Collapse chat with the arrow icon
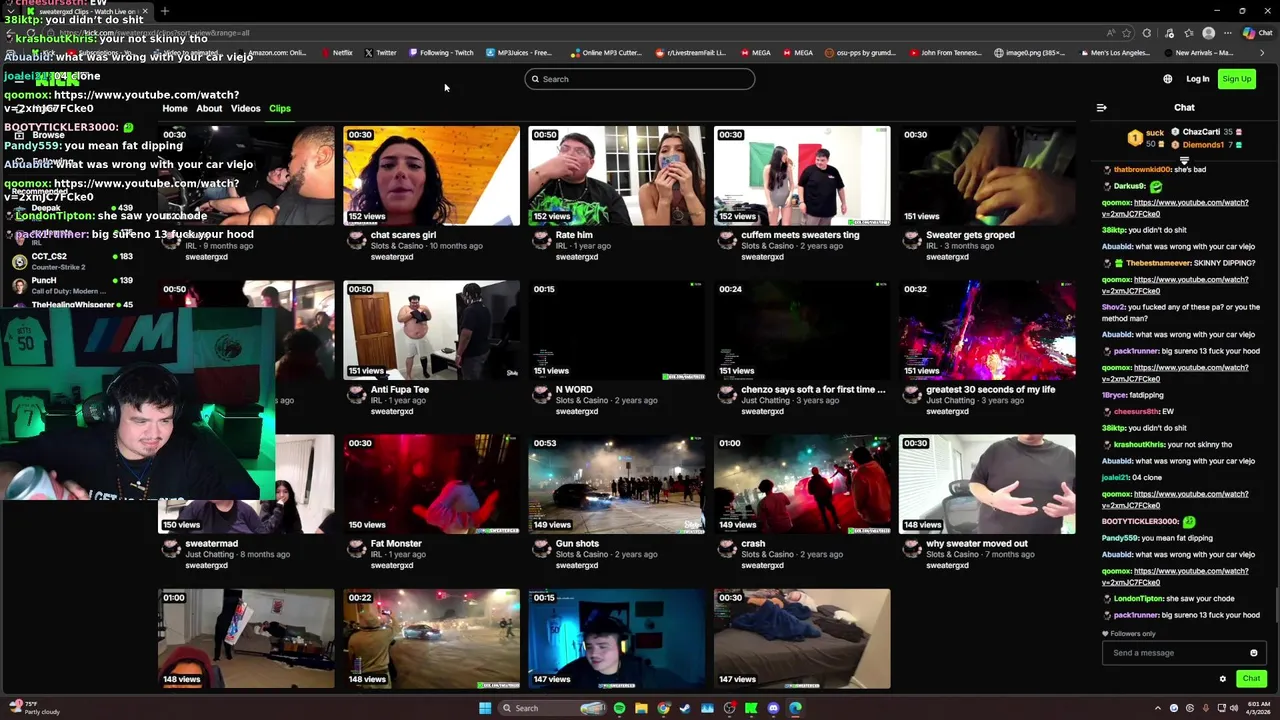The image size is (1280, 720). [1101, 108]
